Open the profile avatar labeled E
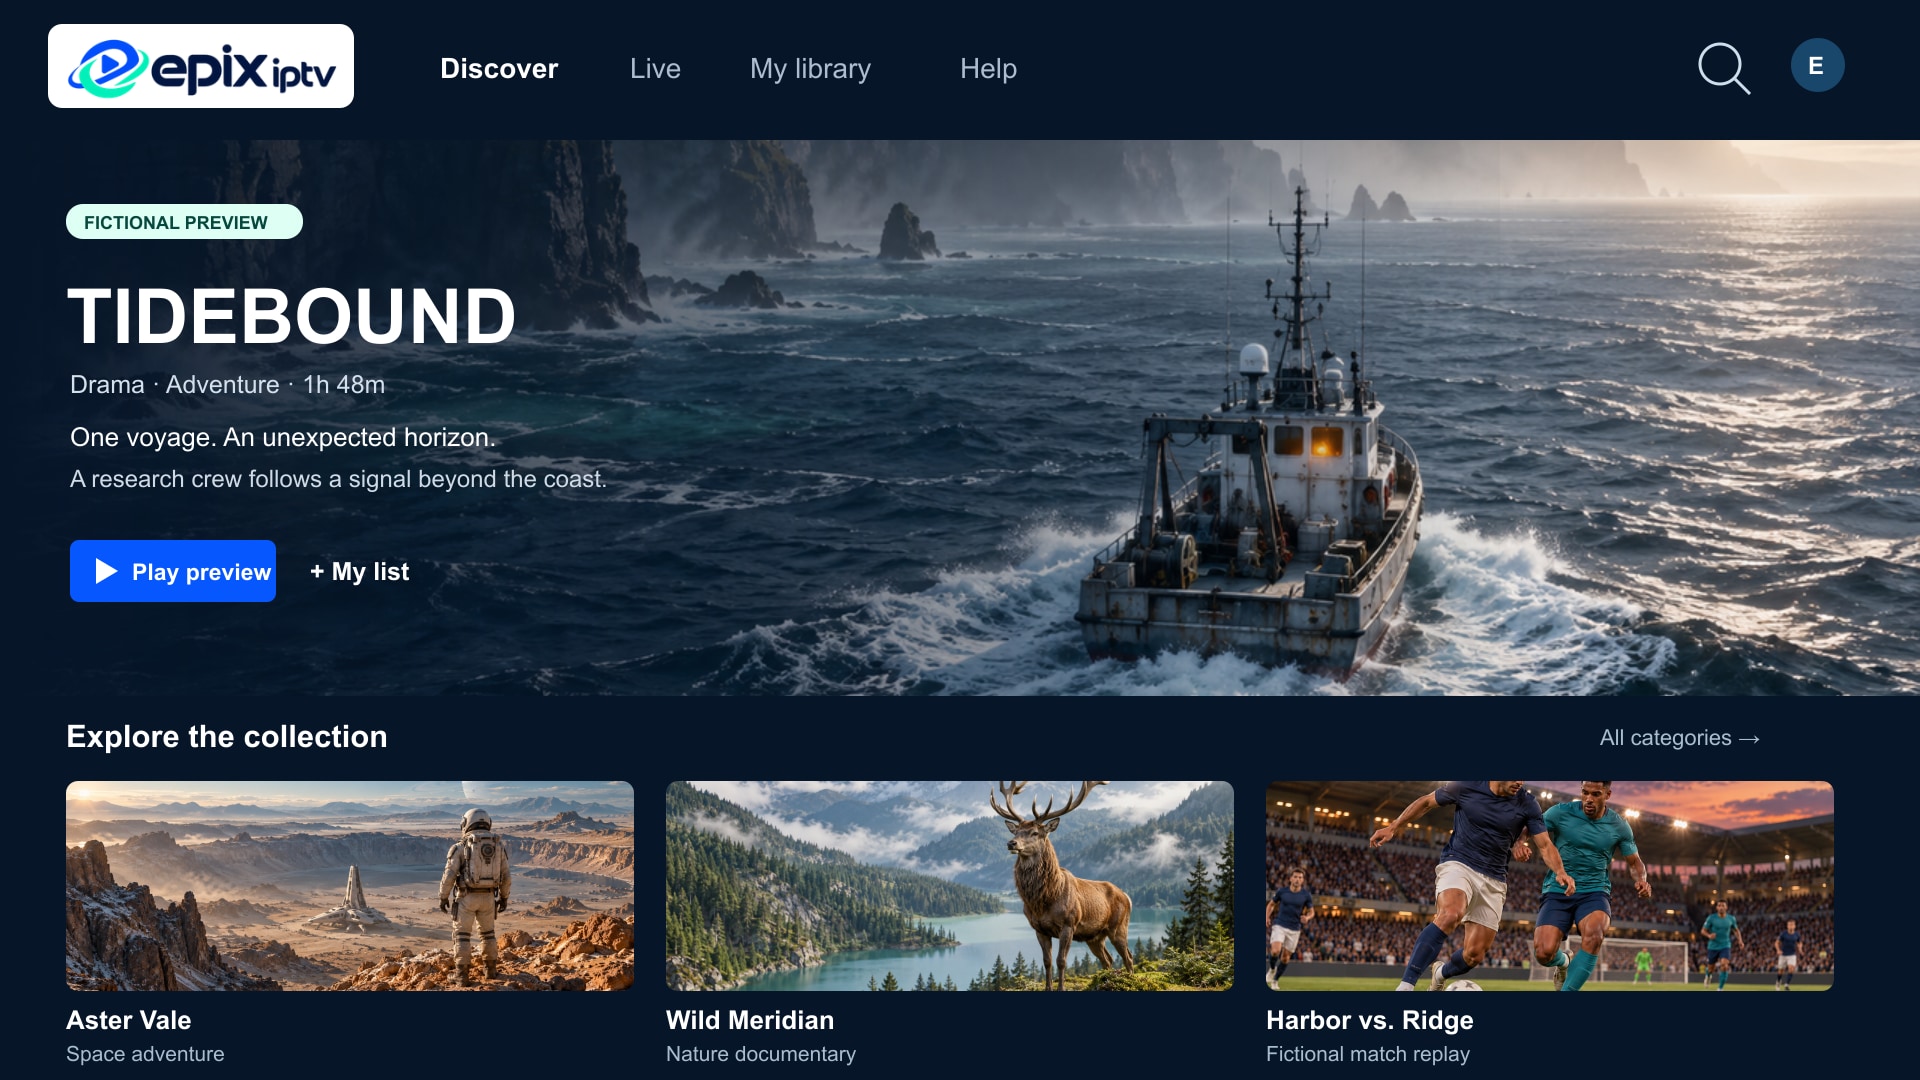1920x1080 pixels. pyautogui.click(x=1817, y=66)
